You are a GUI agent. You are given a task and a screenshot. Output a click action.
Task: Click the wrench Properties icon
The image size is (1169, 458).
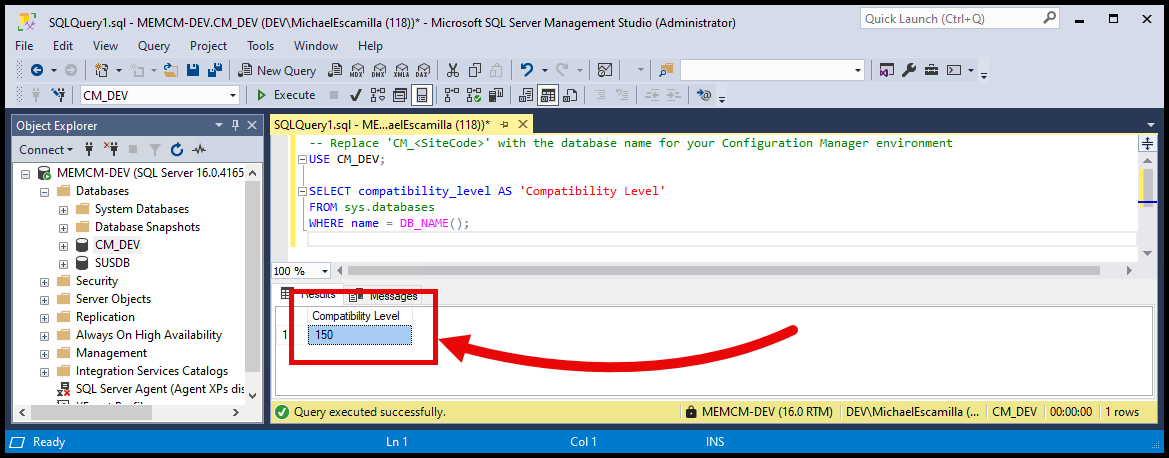click(909, 70)
